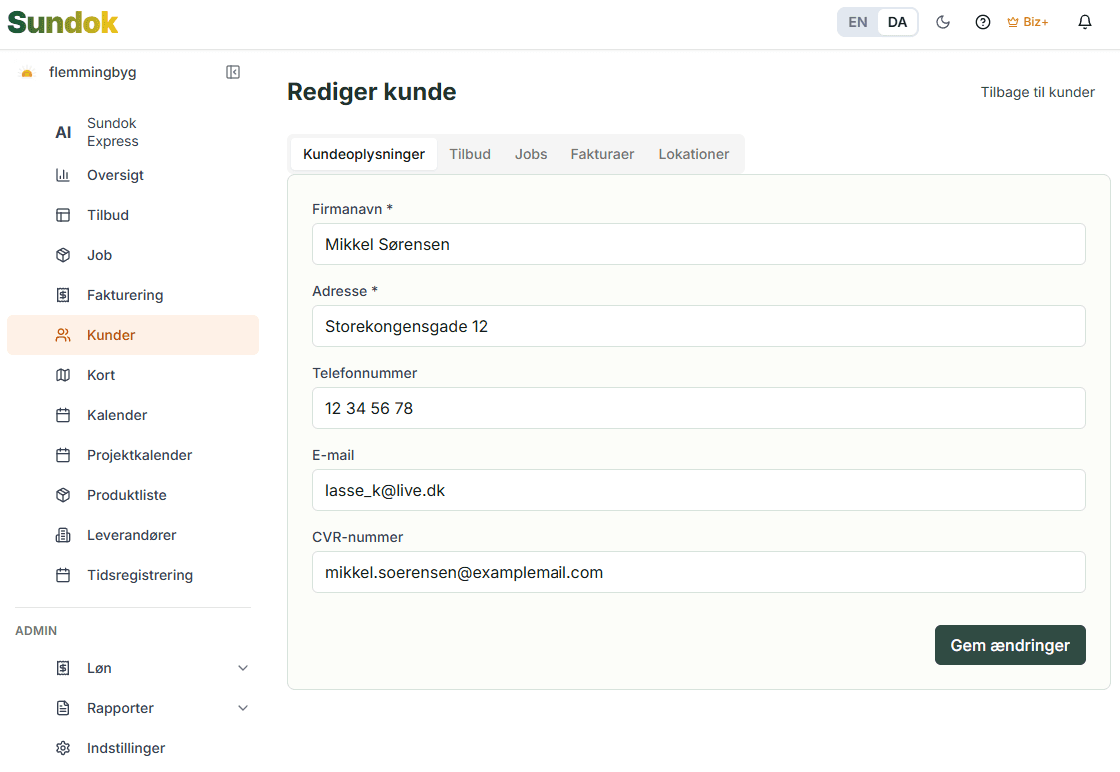1120x772 pixels.
Task: Open notifications bell icon
Action: [1085, 22]
